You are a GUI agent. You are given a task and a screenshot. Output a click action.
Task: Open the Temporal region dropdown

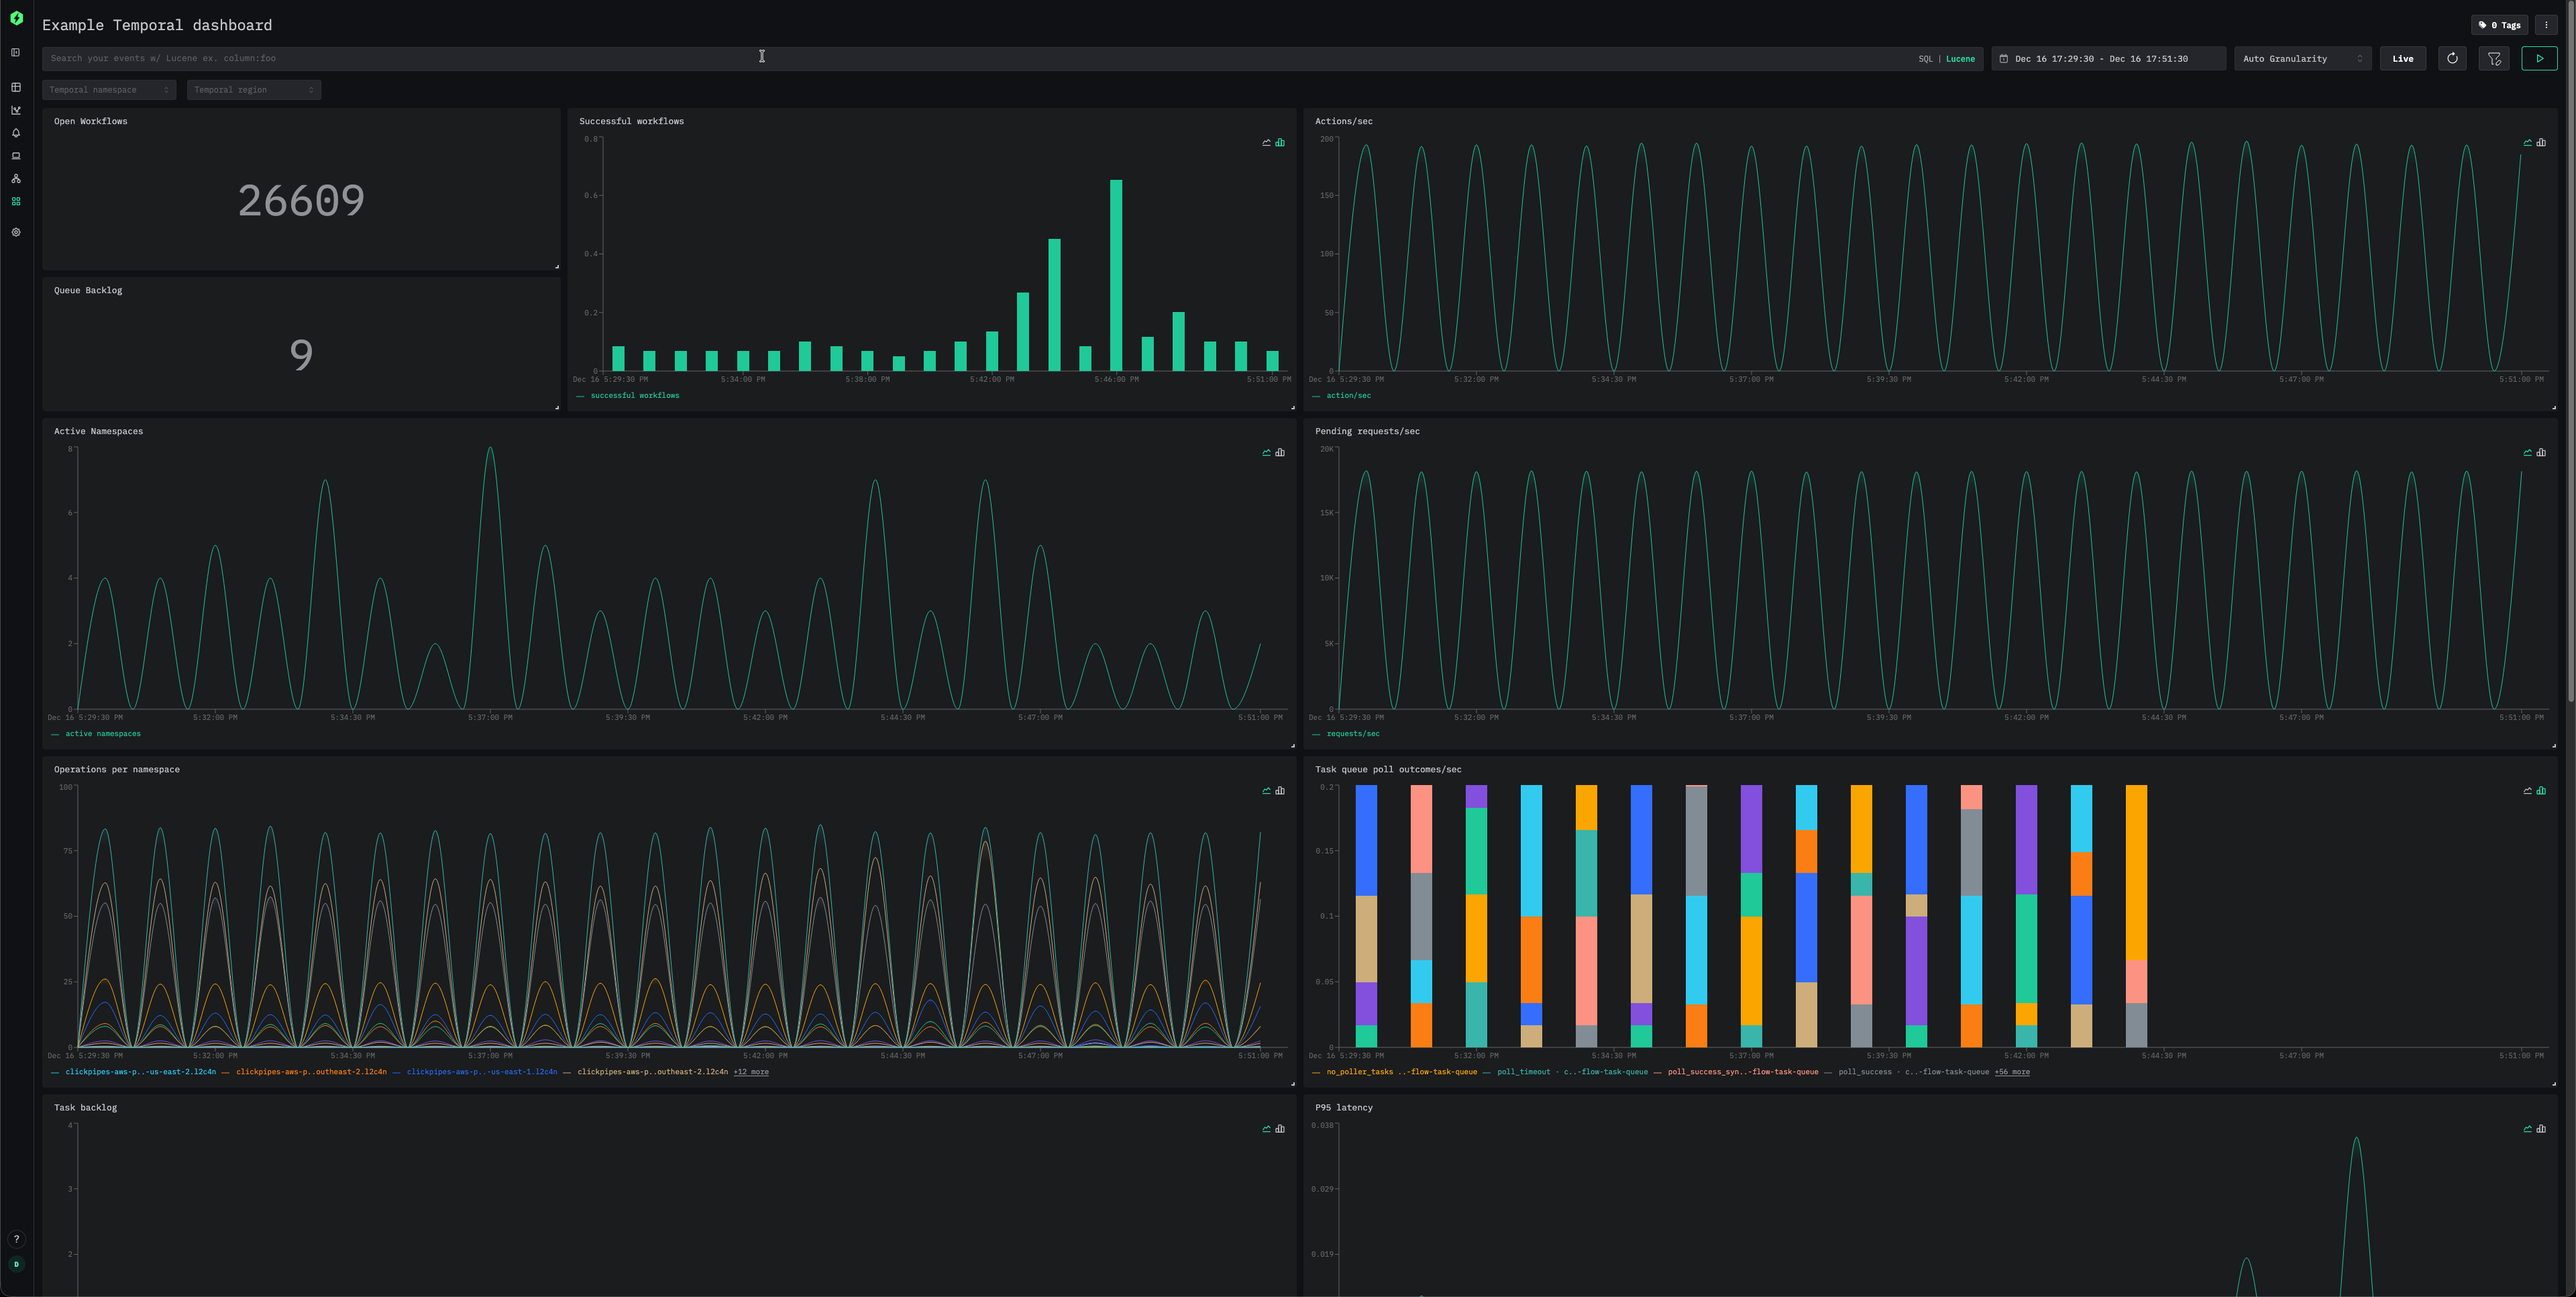[x=253, y=89]
